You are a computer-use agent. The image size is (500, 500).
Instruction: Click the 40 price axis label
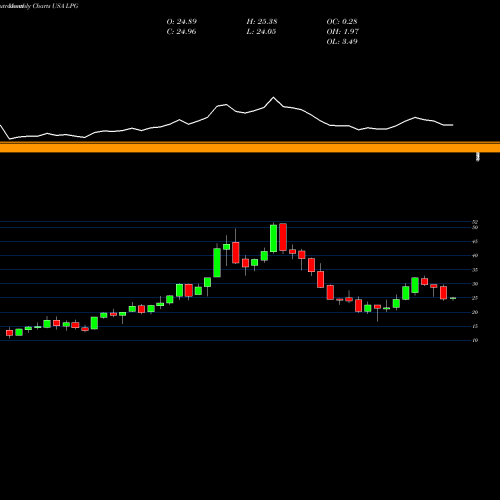point(475,256)
